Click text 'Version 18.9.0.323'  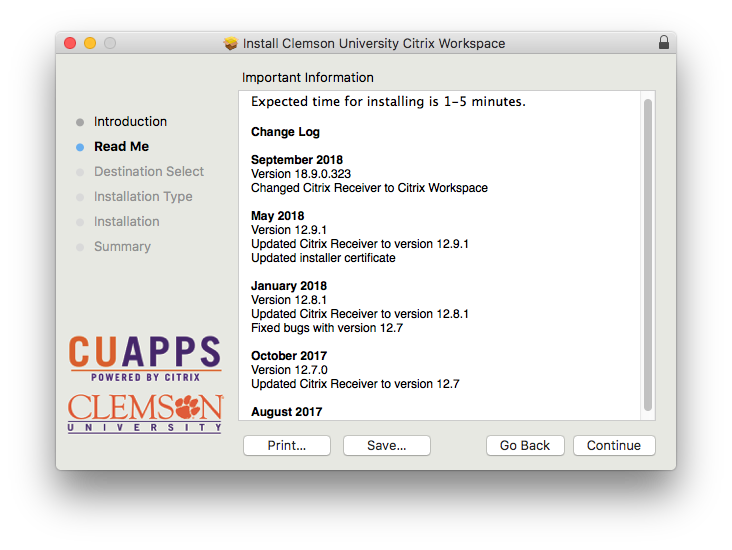(301, 174)
